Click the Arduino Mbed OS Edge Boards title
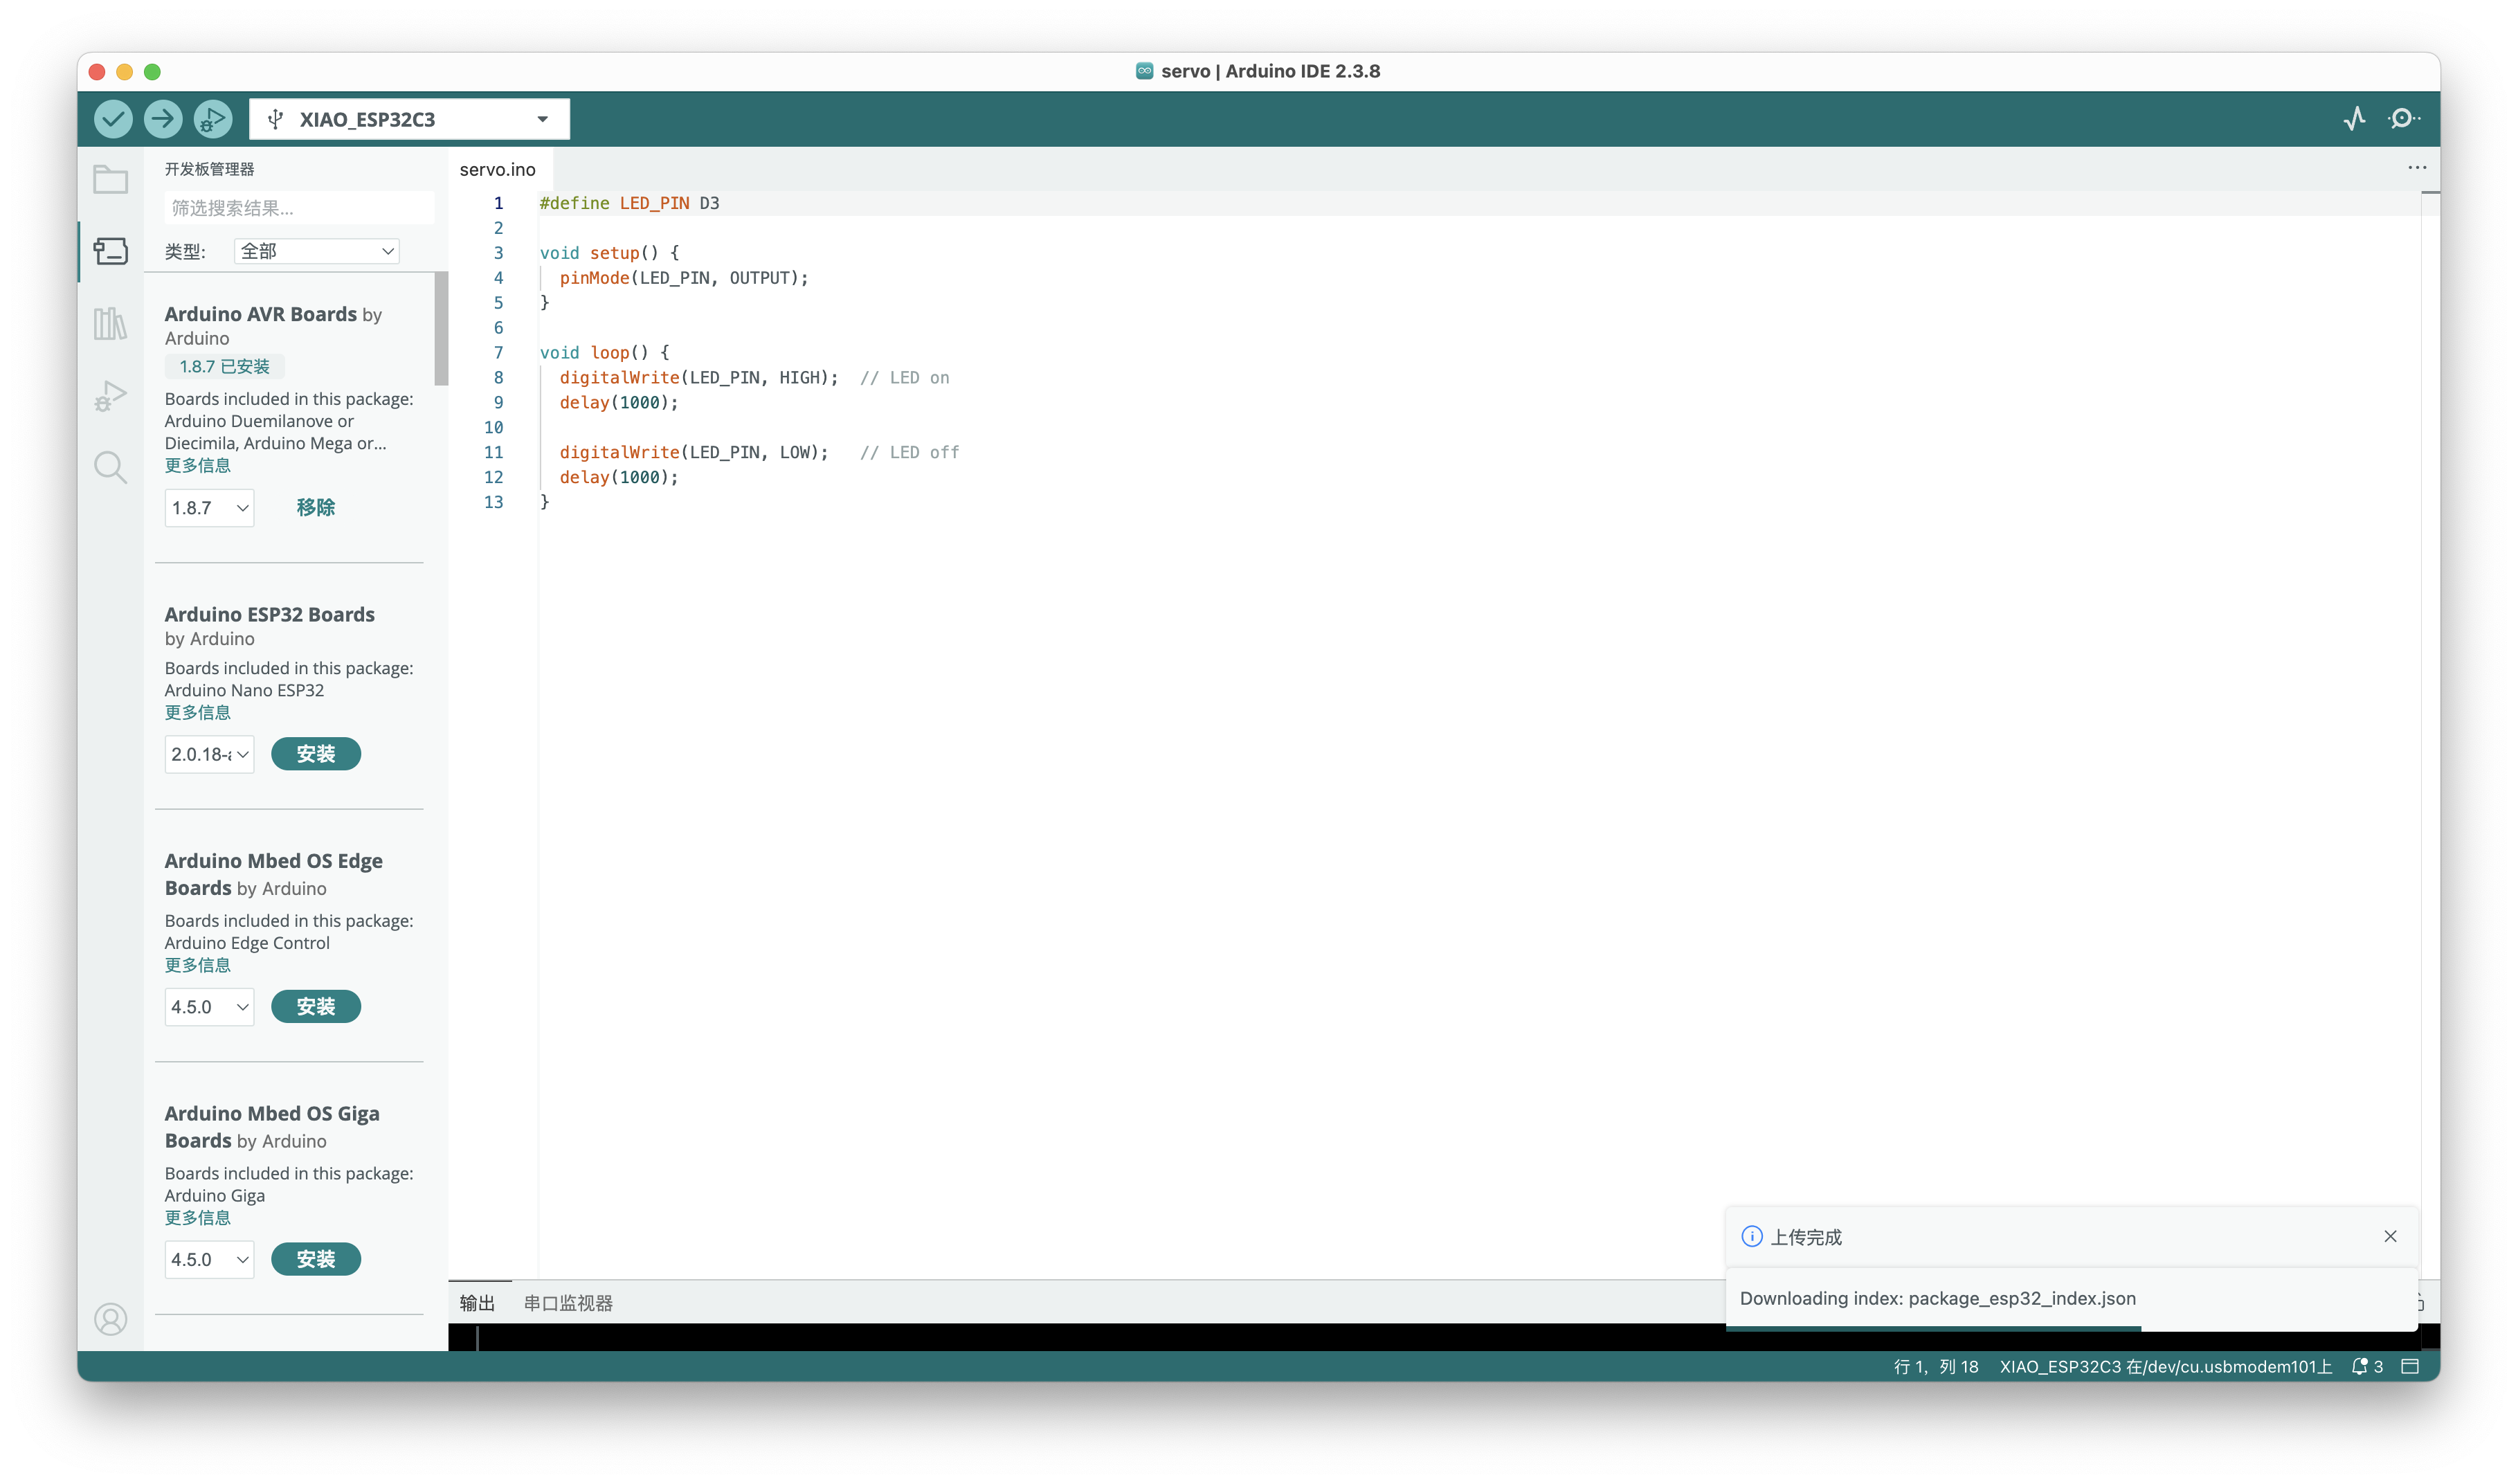The height and width of the screenshot is (1484, 2518). [x=274, y=874]
